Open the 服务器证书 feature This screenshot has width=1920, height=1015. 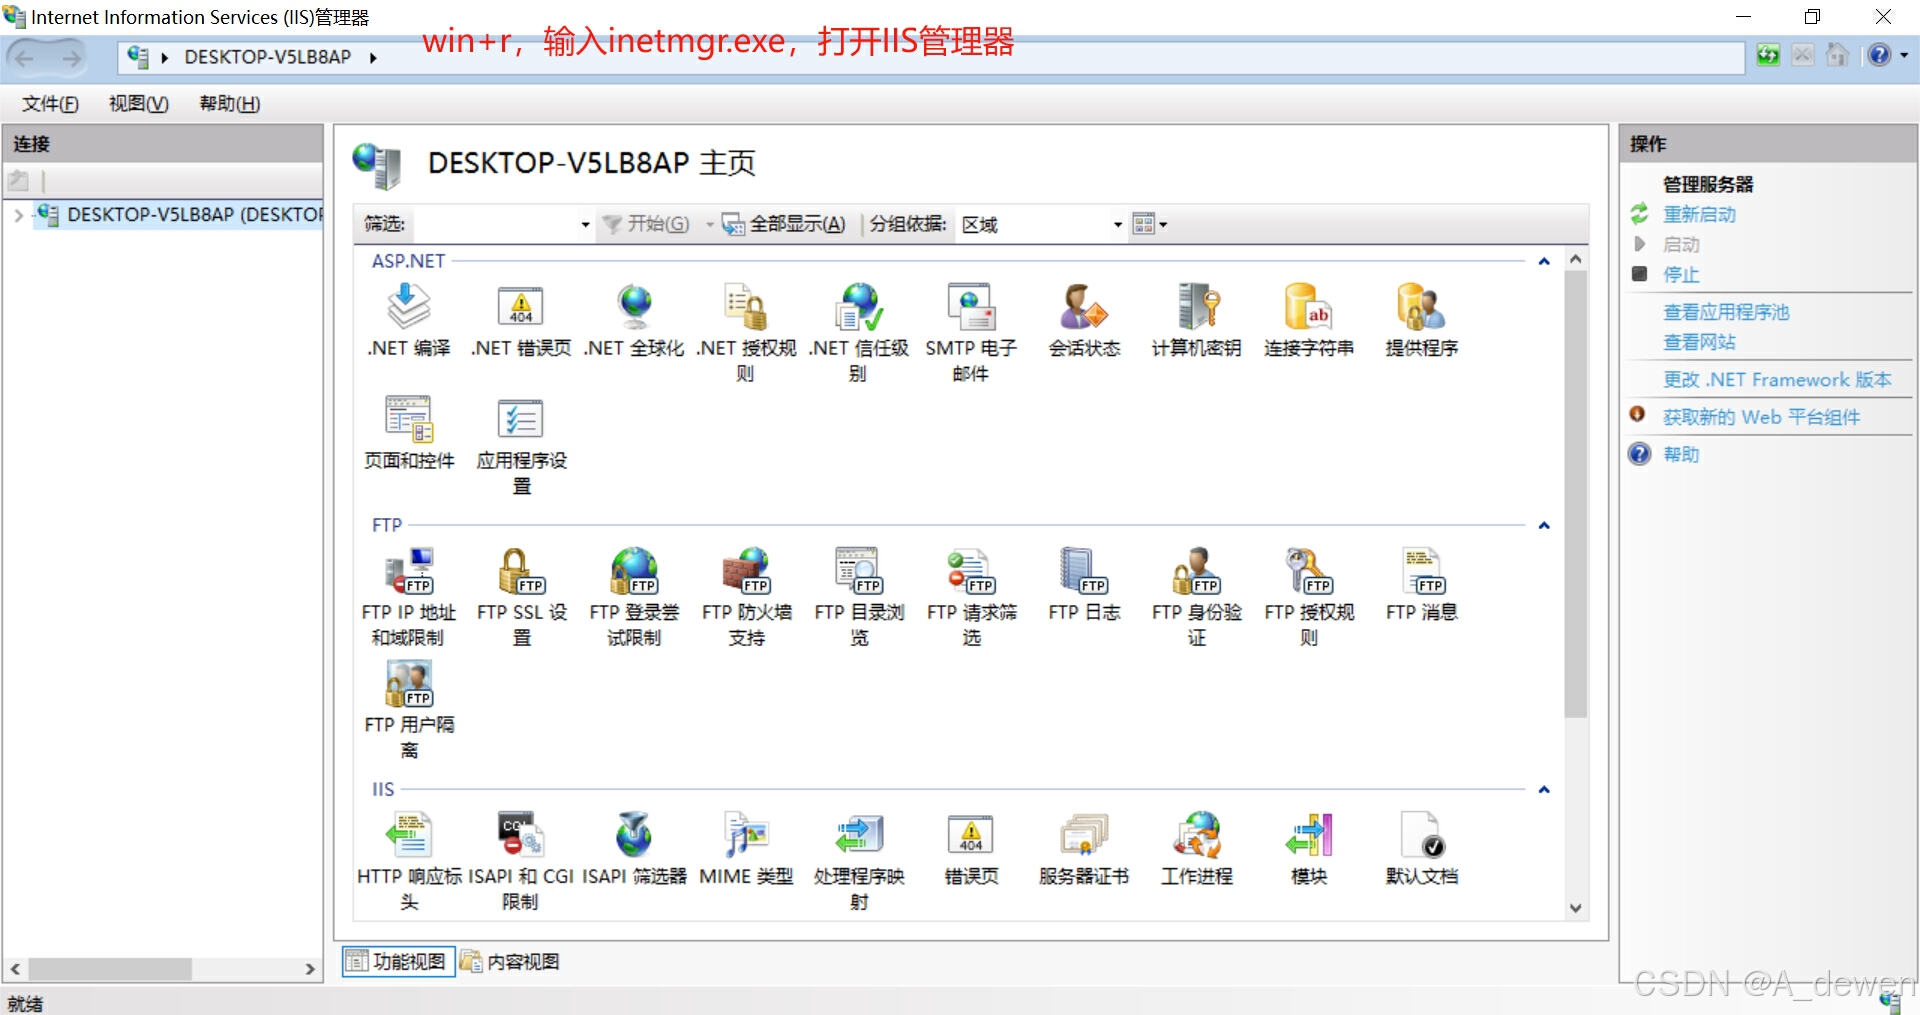click(x=1084, y=849)
